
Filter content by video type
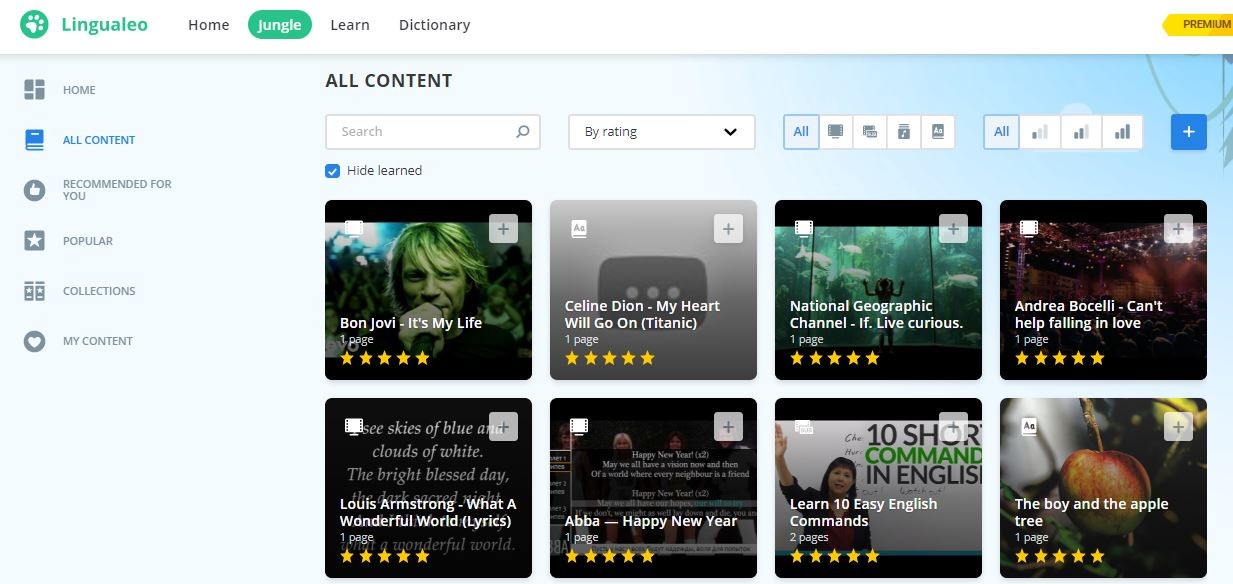[836, 131]
